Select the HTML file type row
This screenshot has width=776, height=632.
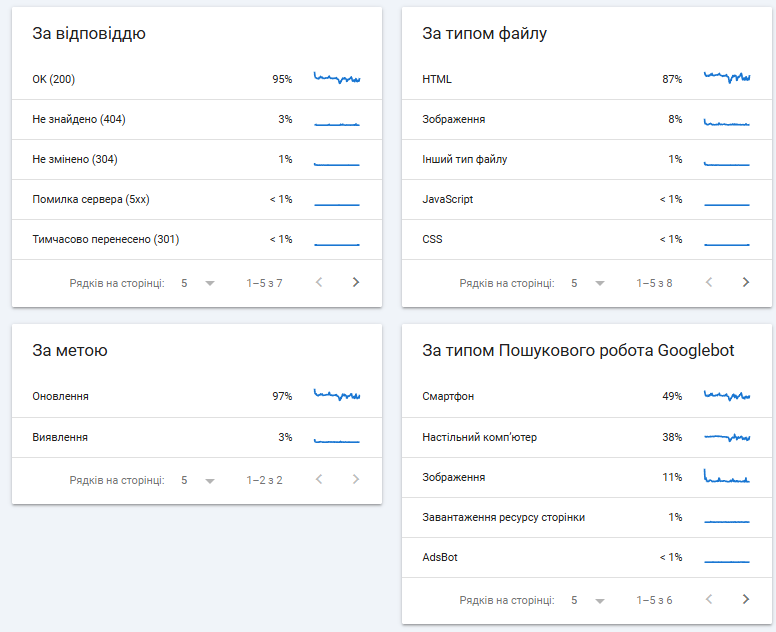point(586,79)
